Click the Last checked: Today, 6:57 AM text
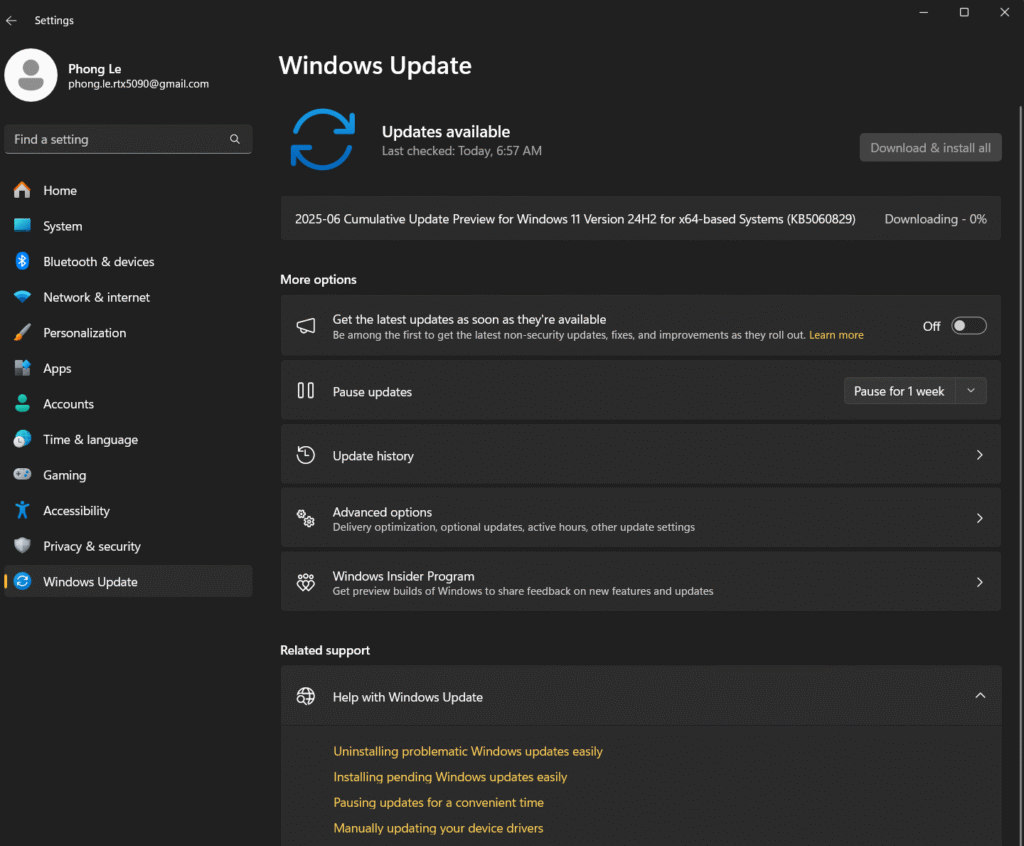Image resolution: width=1024 pixels, height=846 pixels. [x=462, y=151]
